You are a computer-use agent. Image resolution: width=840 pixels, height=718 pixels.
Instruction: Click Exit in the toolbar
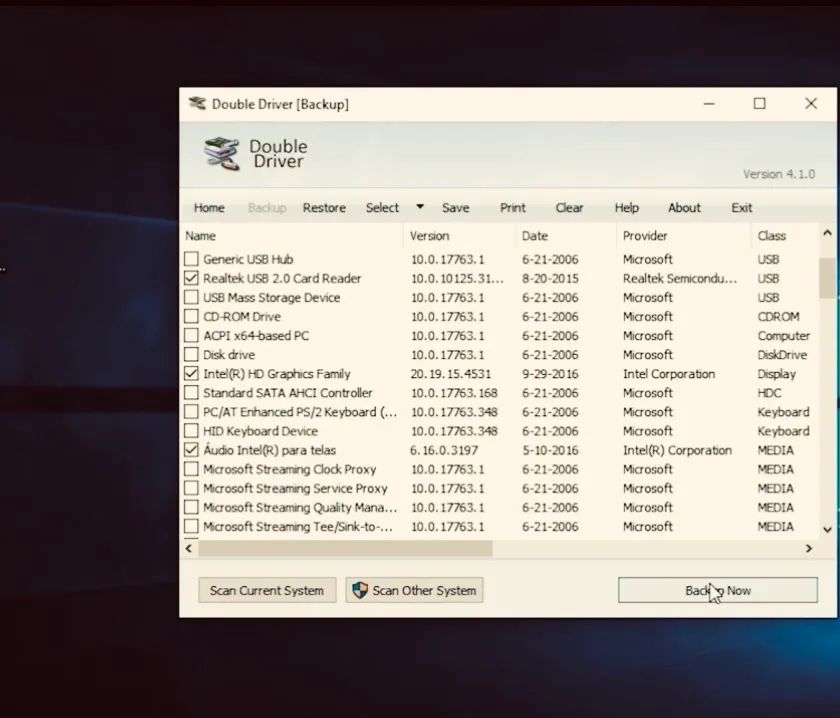coord(741,208)
